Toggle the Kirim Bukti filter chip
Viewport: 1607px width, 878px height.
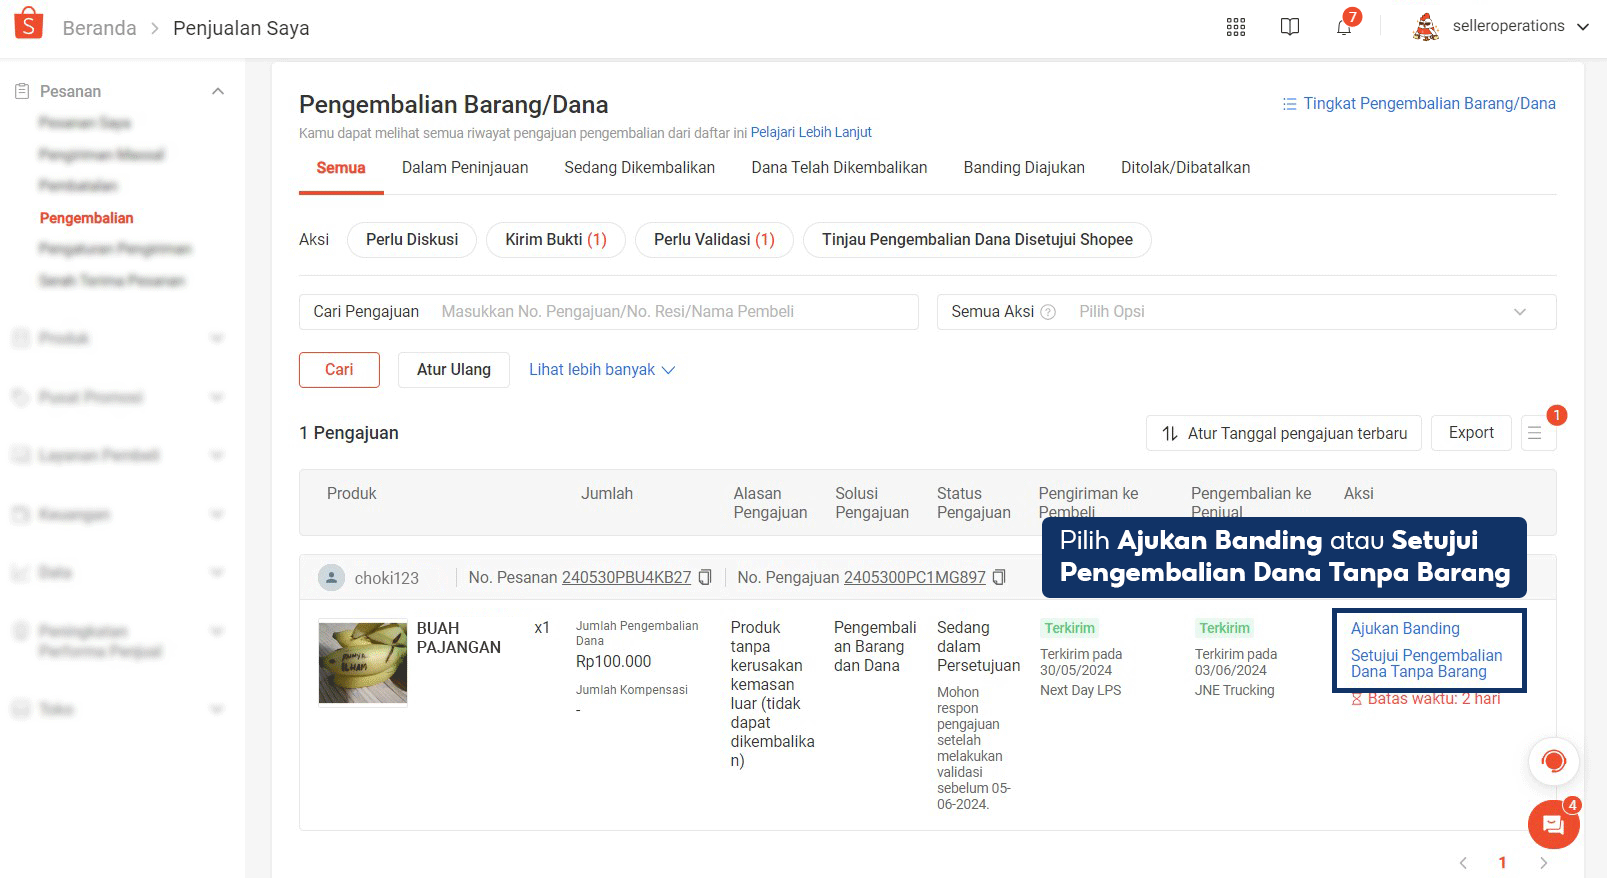point(555,240)
